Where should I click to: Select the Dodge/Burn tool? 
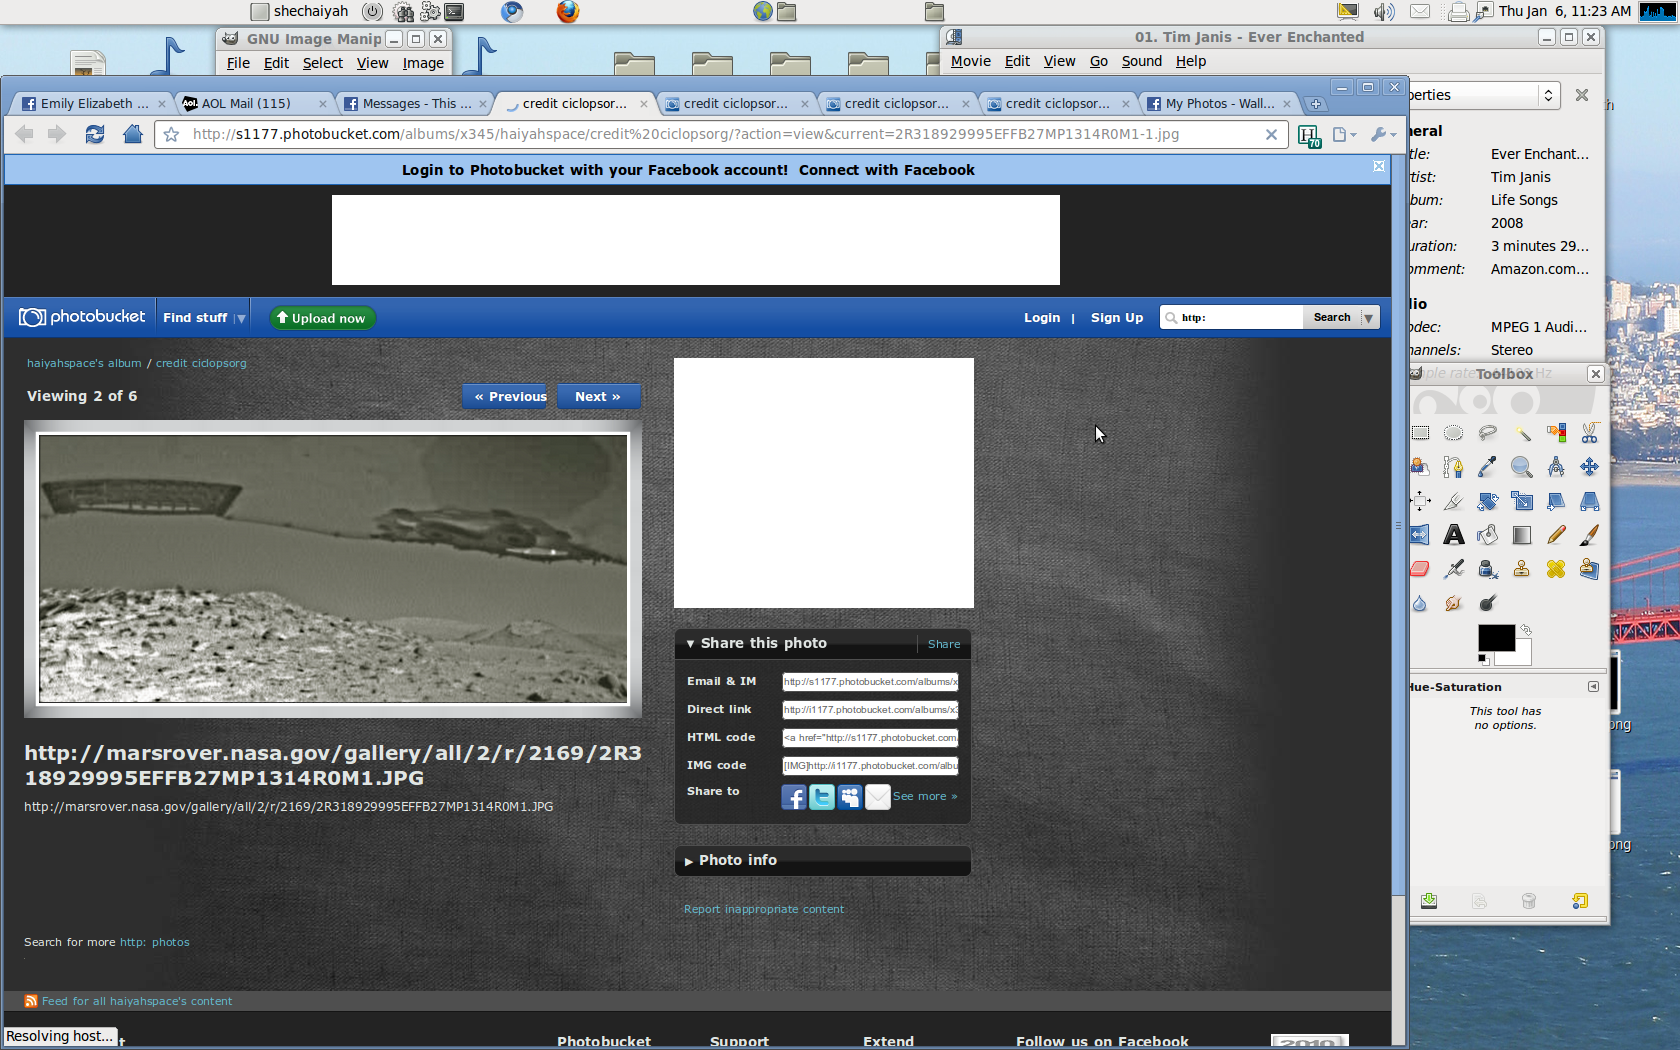tap(1488, 603)
